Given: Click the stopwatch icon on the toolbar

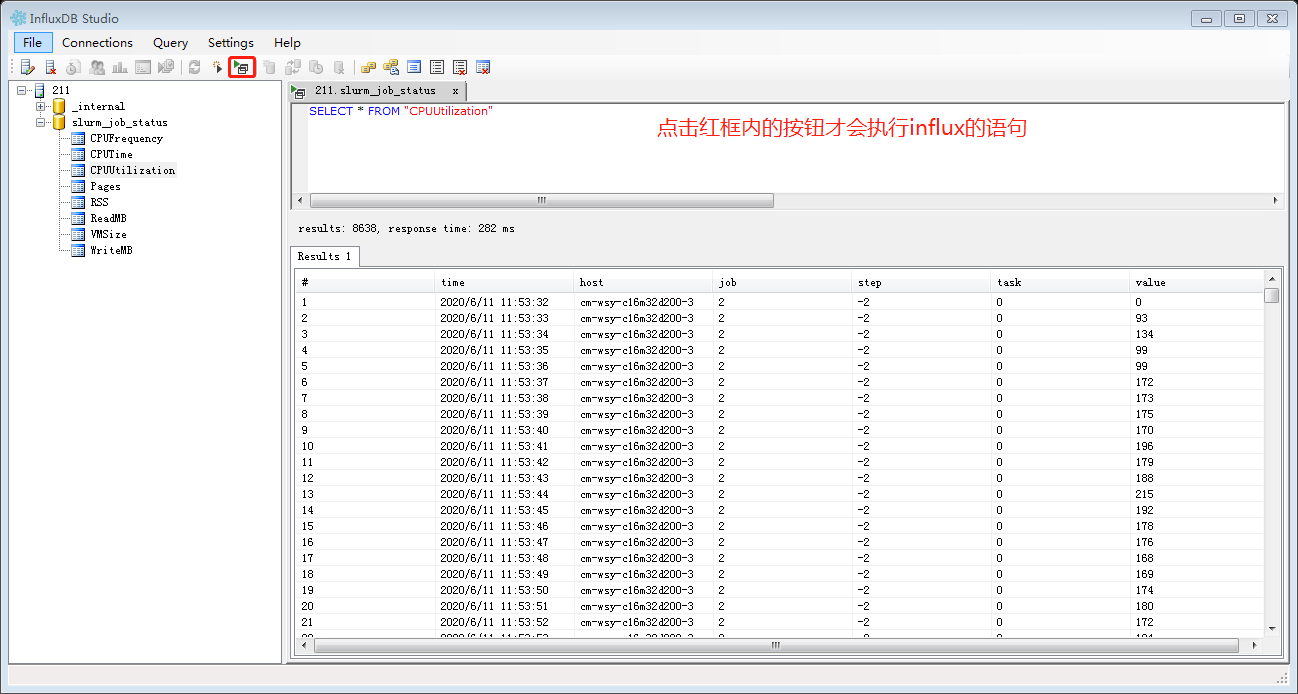Looking at the screenshot, I should tap(70, 67).
